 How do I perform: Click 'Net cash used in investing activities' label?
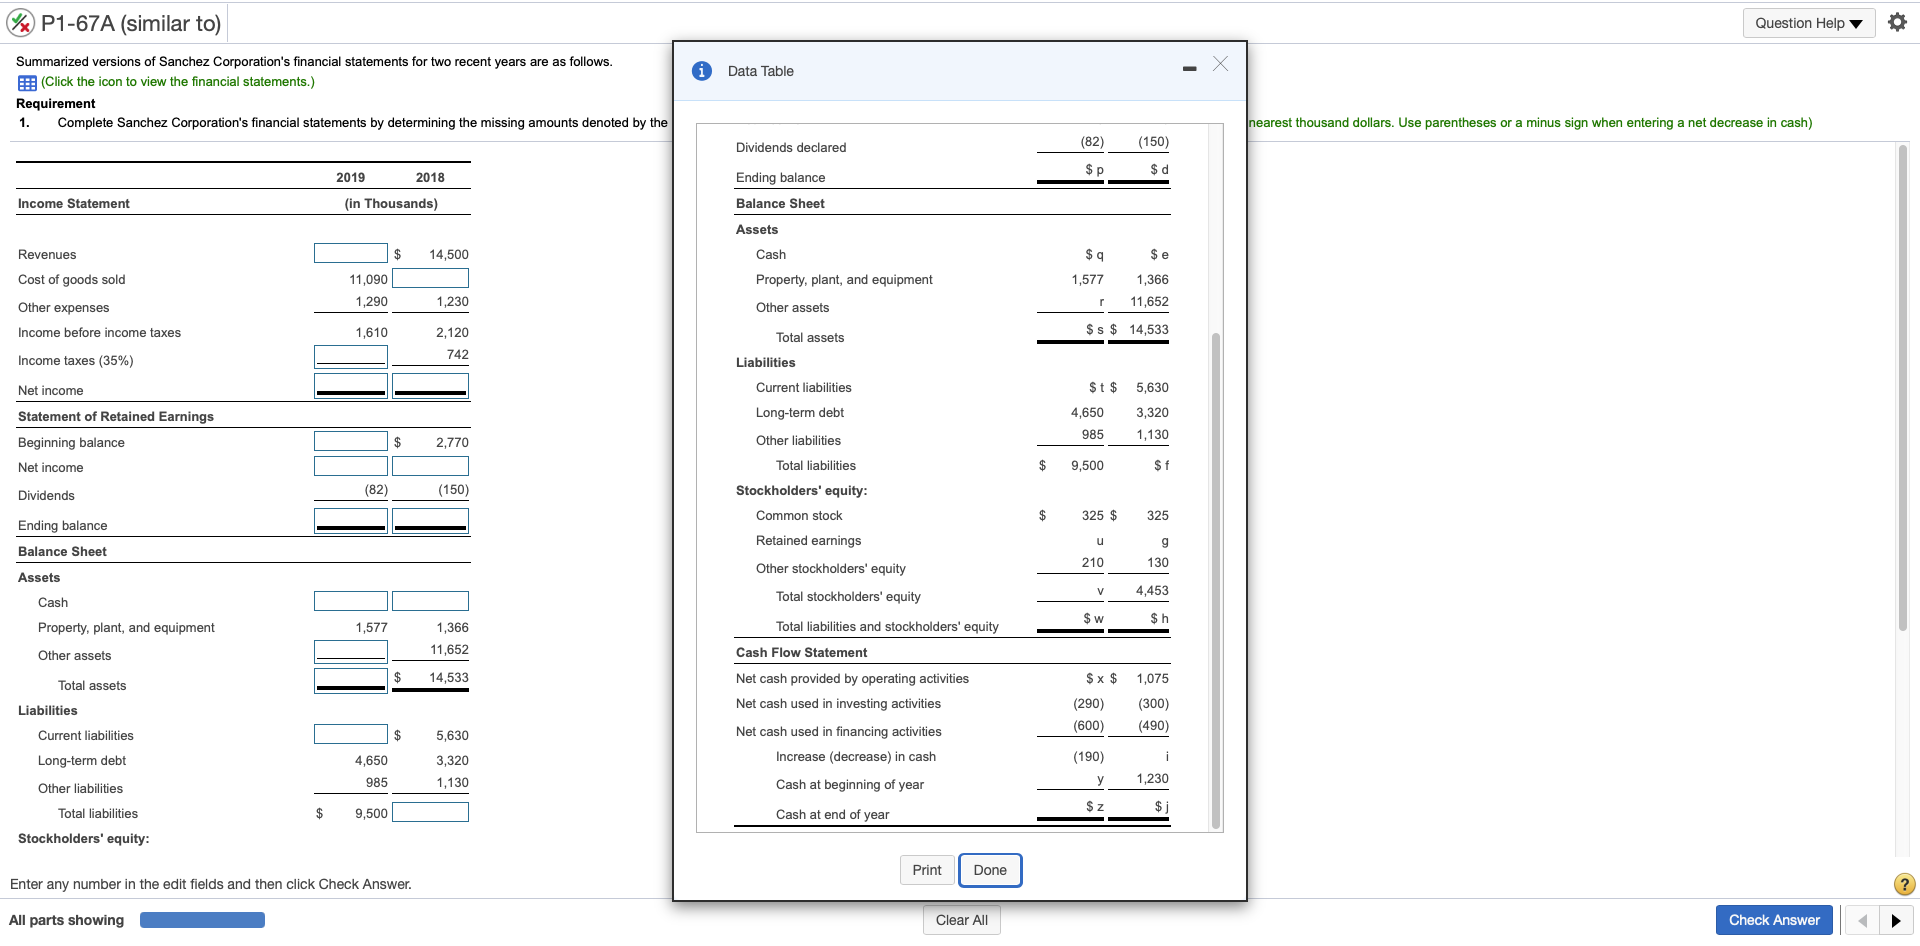pyautogui.click(x=838, y=704)
